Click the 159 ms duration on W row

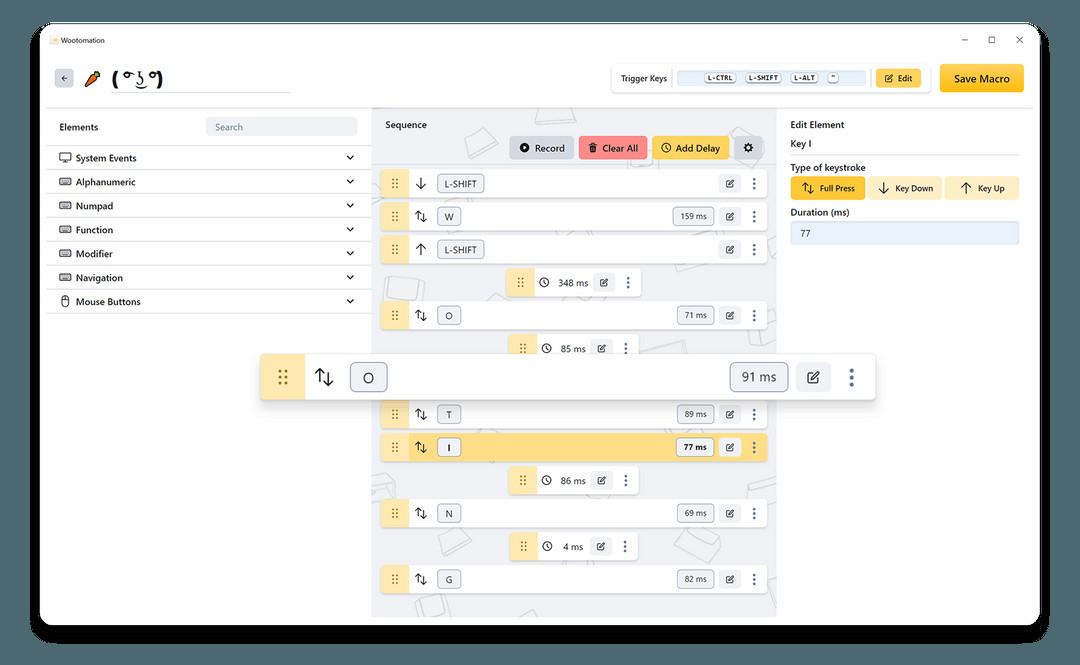pyautogui.click(x=694, y=216)
